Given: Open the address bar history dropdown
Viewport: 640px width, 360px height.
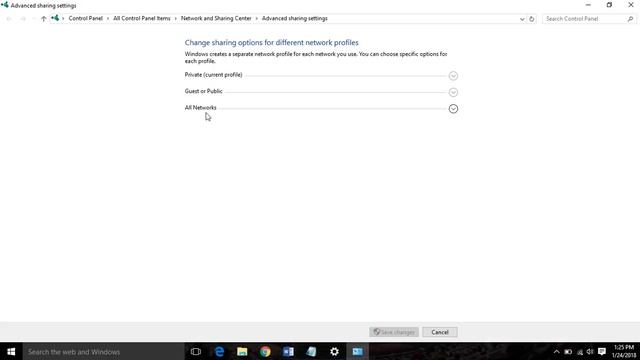Looking at the screenshot, I should (522, 19).
